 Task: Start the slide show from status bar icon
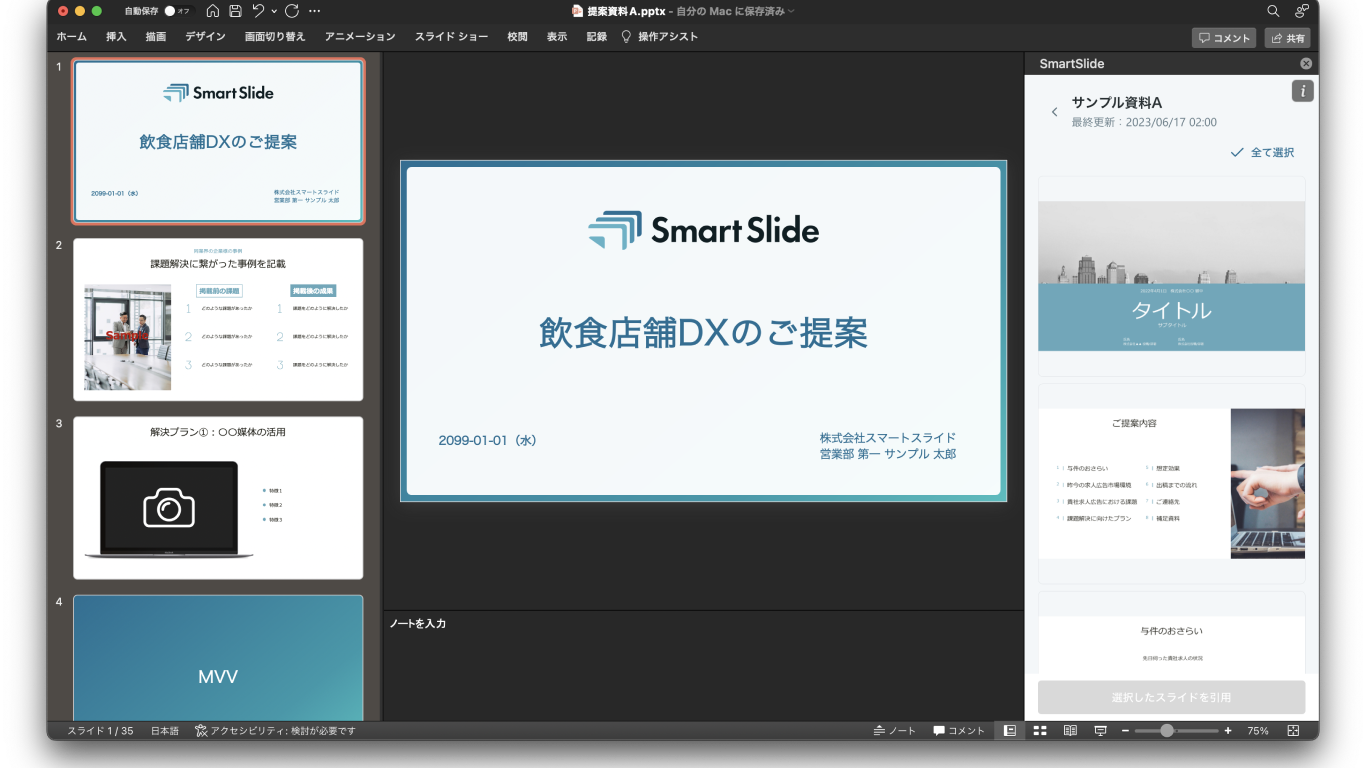coord(1100,731)
